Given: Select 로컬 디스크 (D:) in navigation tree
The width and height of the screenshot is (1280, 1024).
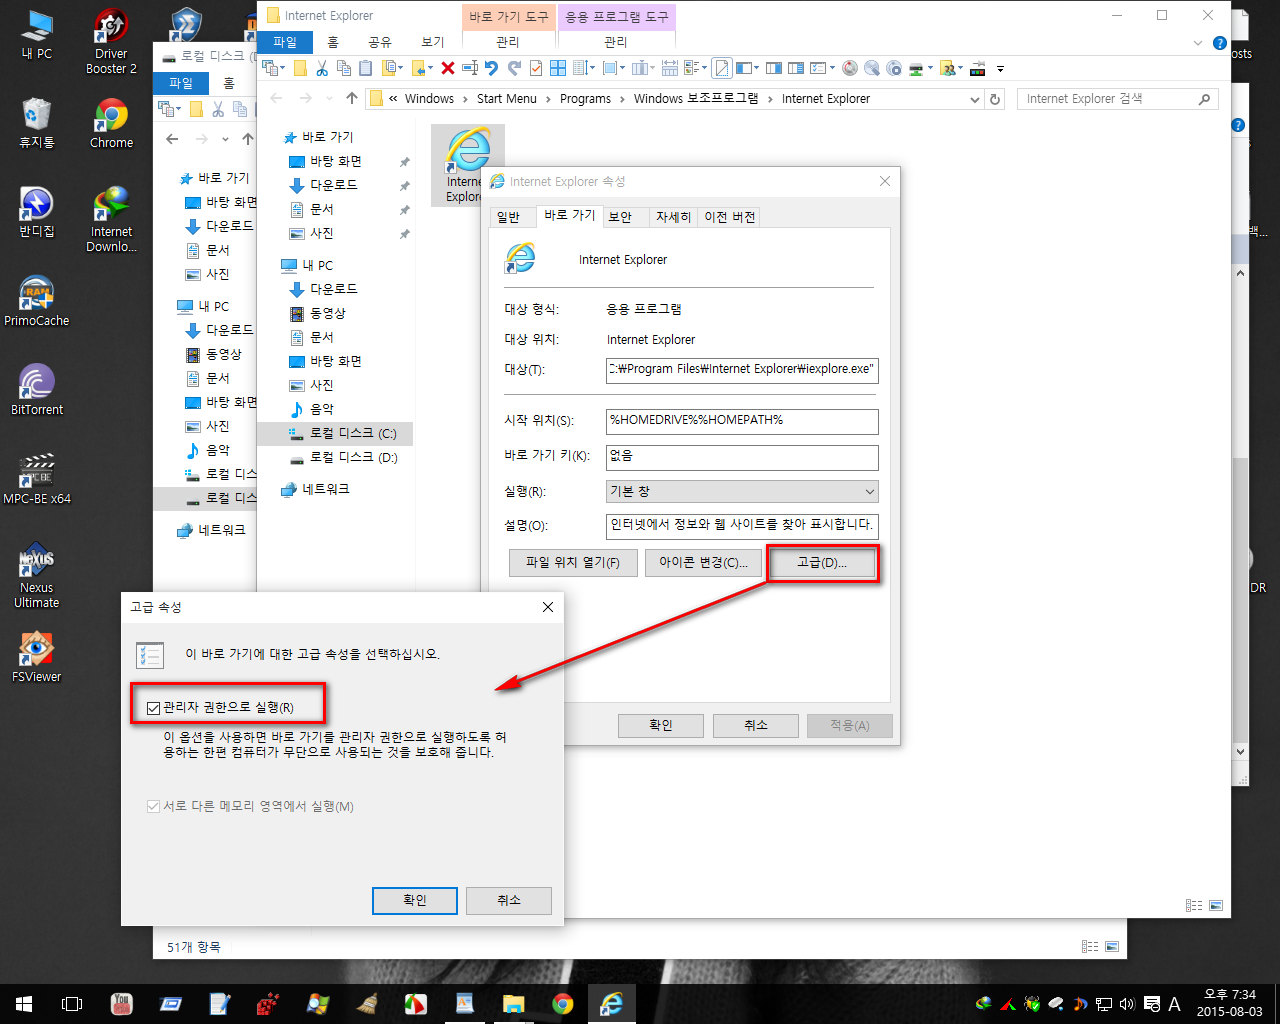Looking at the screenshot, I should pyautogui.click(x=335, y=457).
